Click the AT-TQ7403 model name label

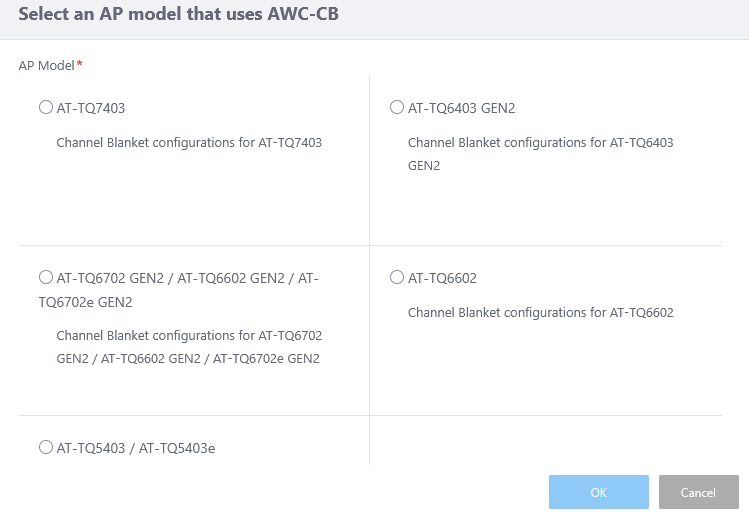(91, 108)
